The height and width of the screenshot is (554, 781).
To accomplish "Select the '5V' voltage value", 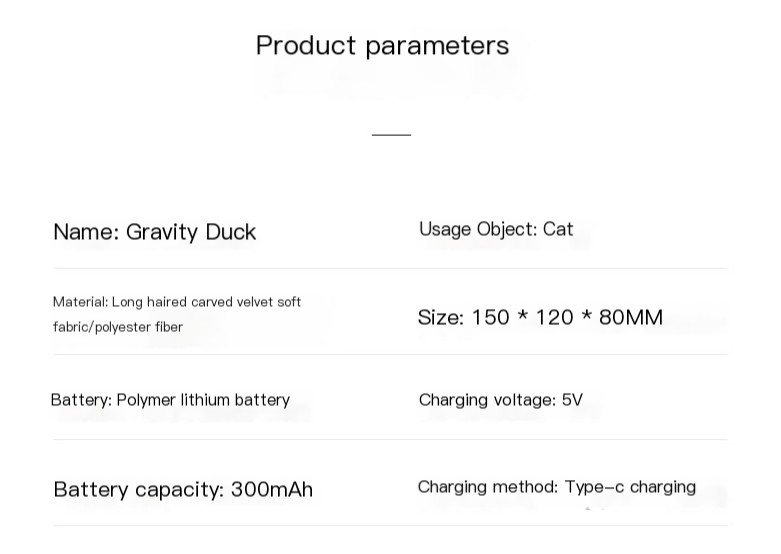I will pos(572,400).
